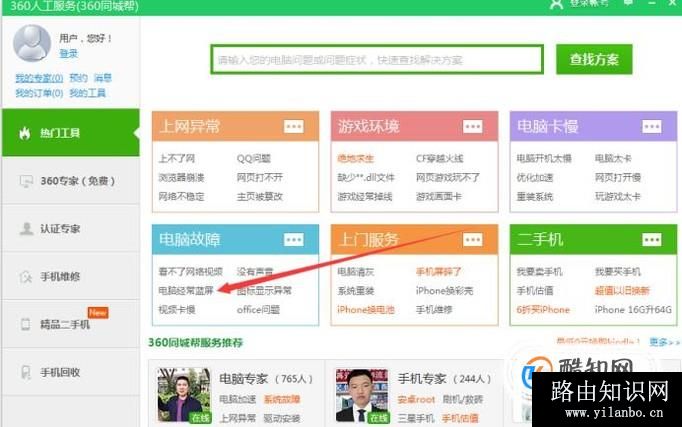Viewport: 682px width, 427px height.
Task: Select 网页打开慢 item
Action: [618, 177]
